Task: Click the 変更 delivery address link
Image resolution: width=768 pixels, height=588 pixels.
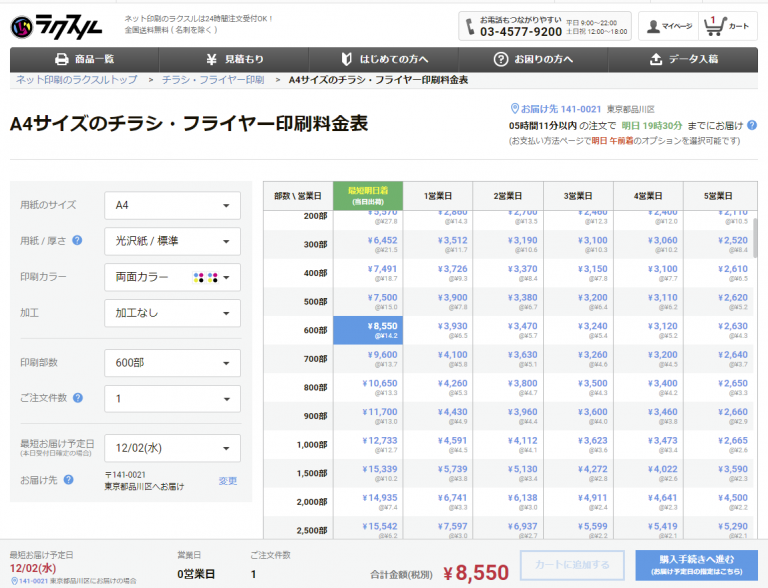Action: pyautogui.click(x=228, y=481)
